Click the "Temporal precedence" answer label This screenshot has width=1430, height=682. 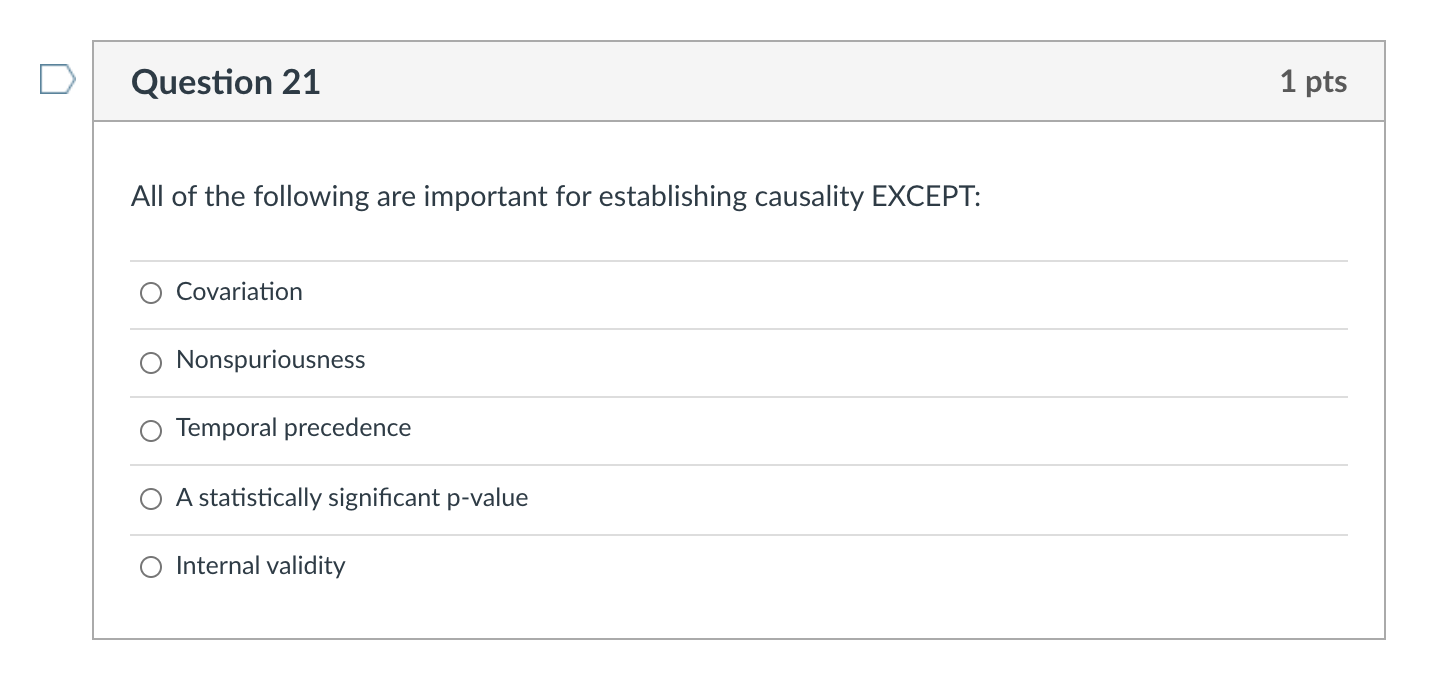tap(293, 428)
